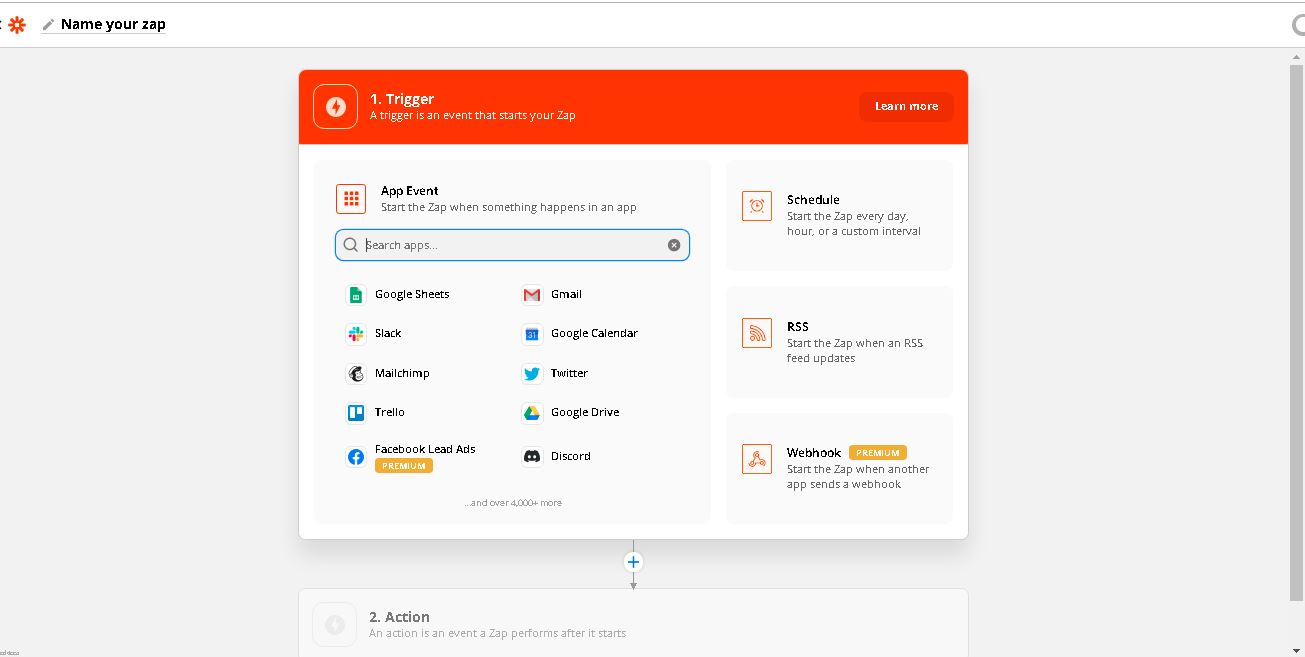Choose the Slack app icon

pyautogui.click(x=355, y=334)
